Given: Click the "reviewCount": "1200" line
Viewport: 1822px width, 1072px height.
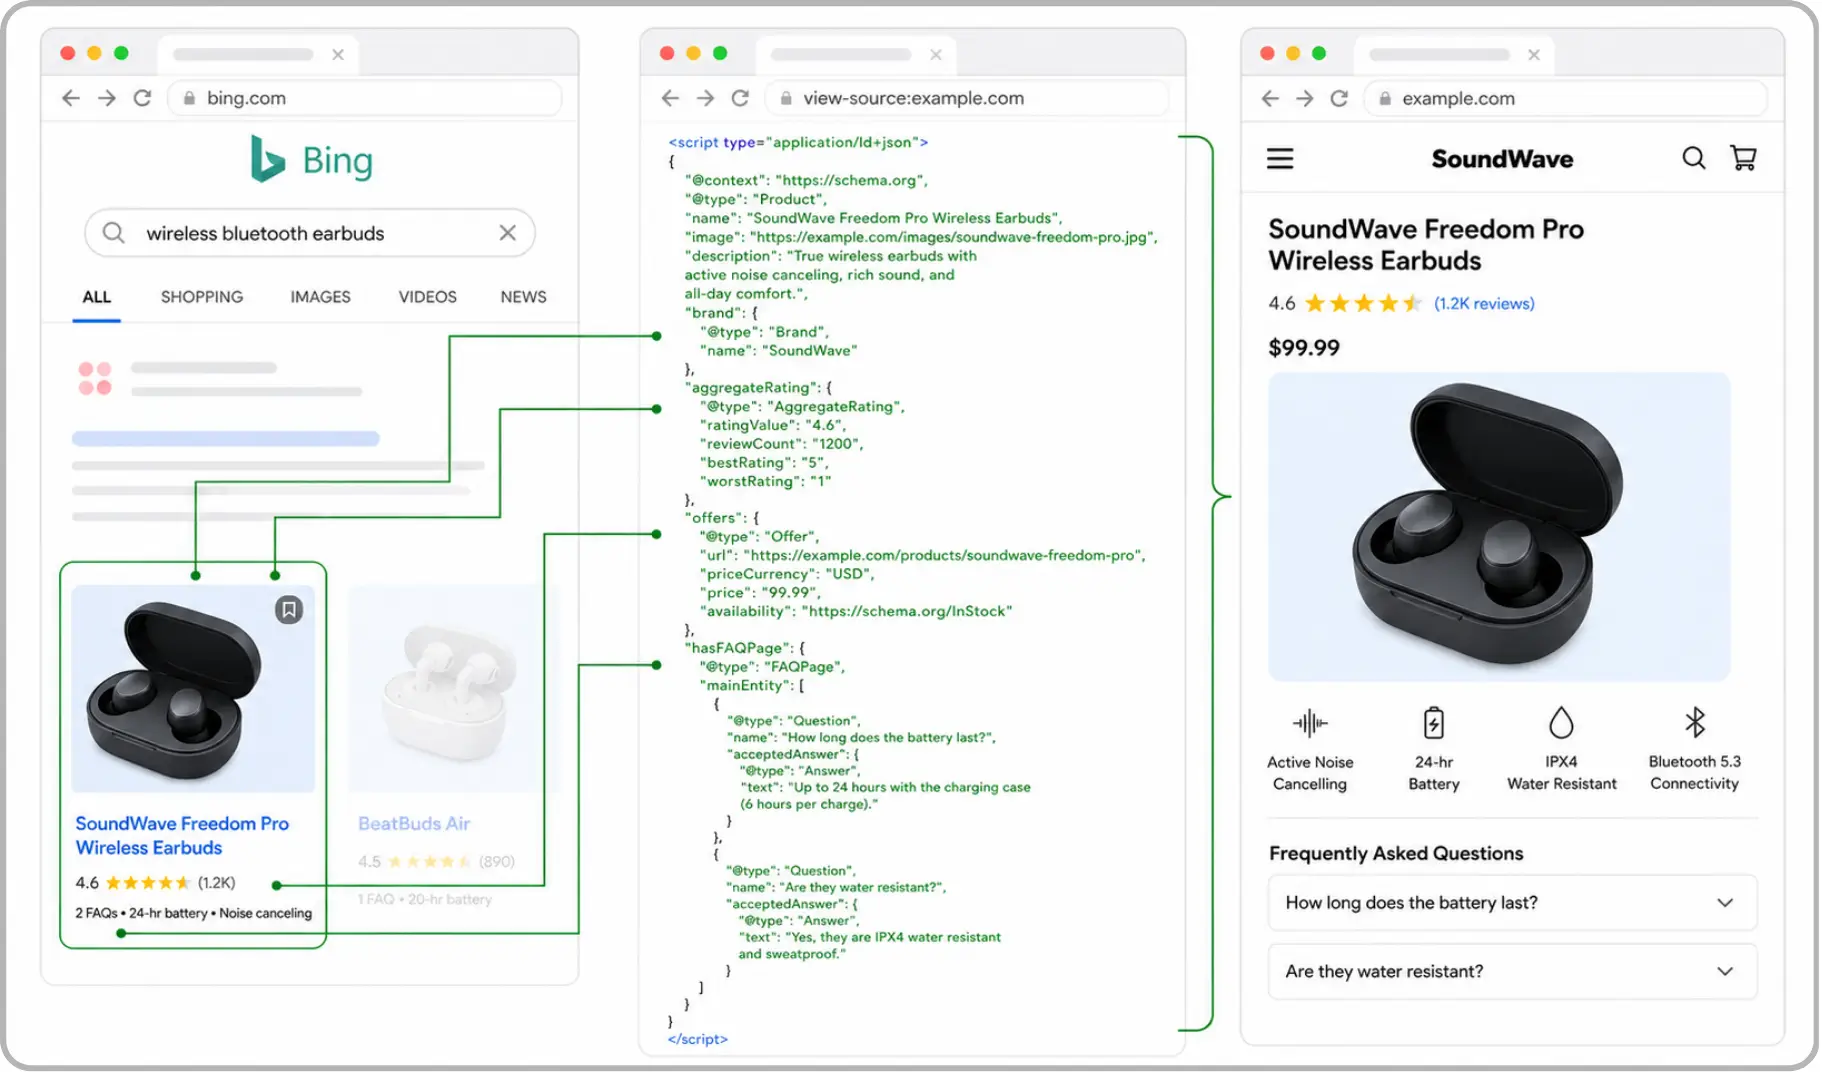Looking at the screenshot, I should [782, 444].
